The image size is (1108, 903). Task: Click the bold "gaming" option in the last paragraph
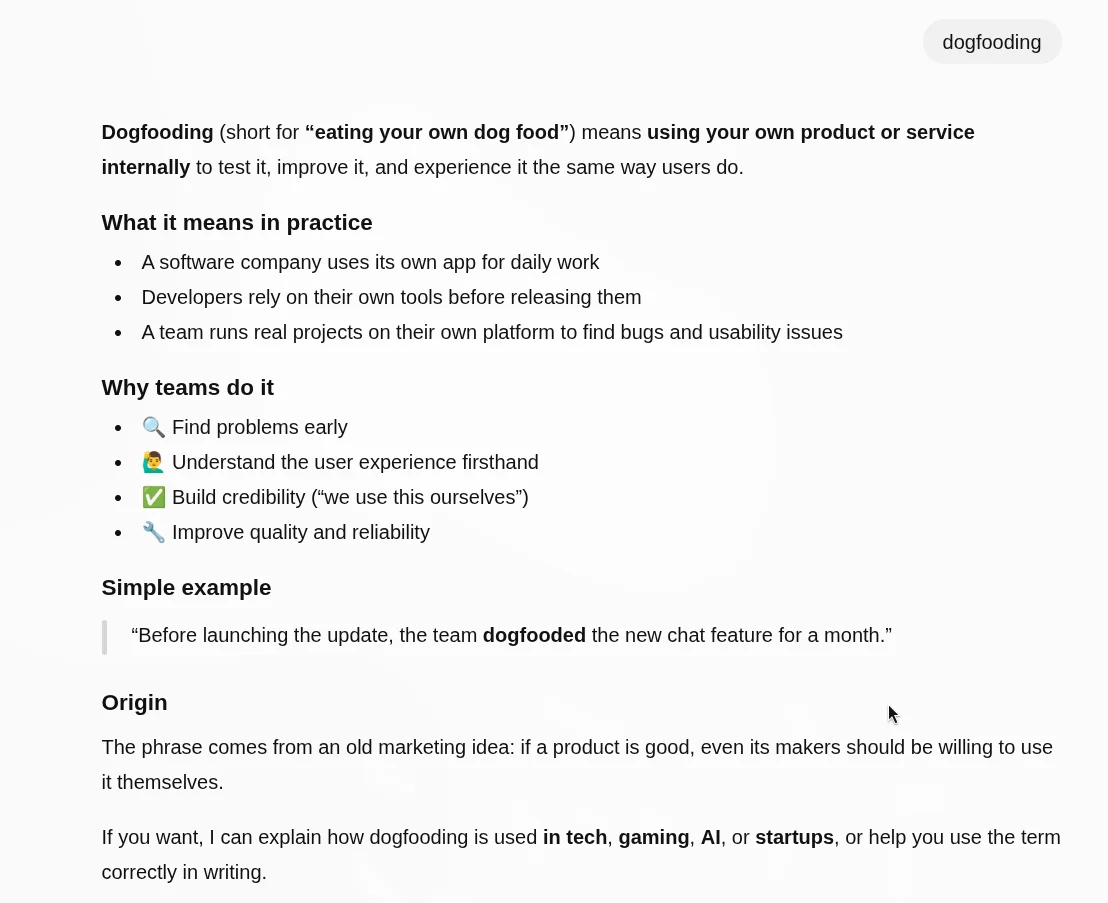pos(654,837)
